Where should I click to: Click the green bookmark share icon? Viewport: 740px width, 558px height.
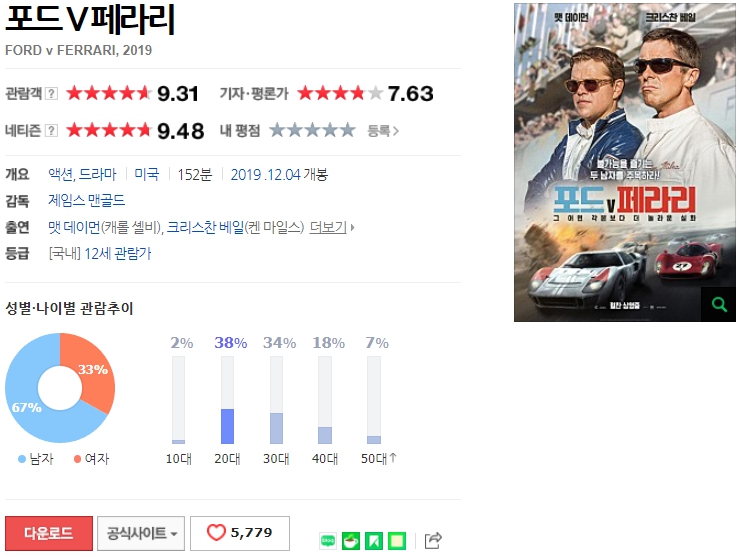pos(374,541)
